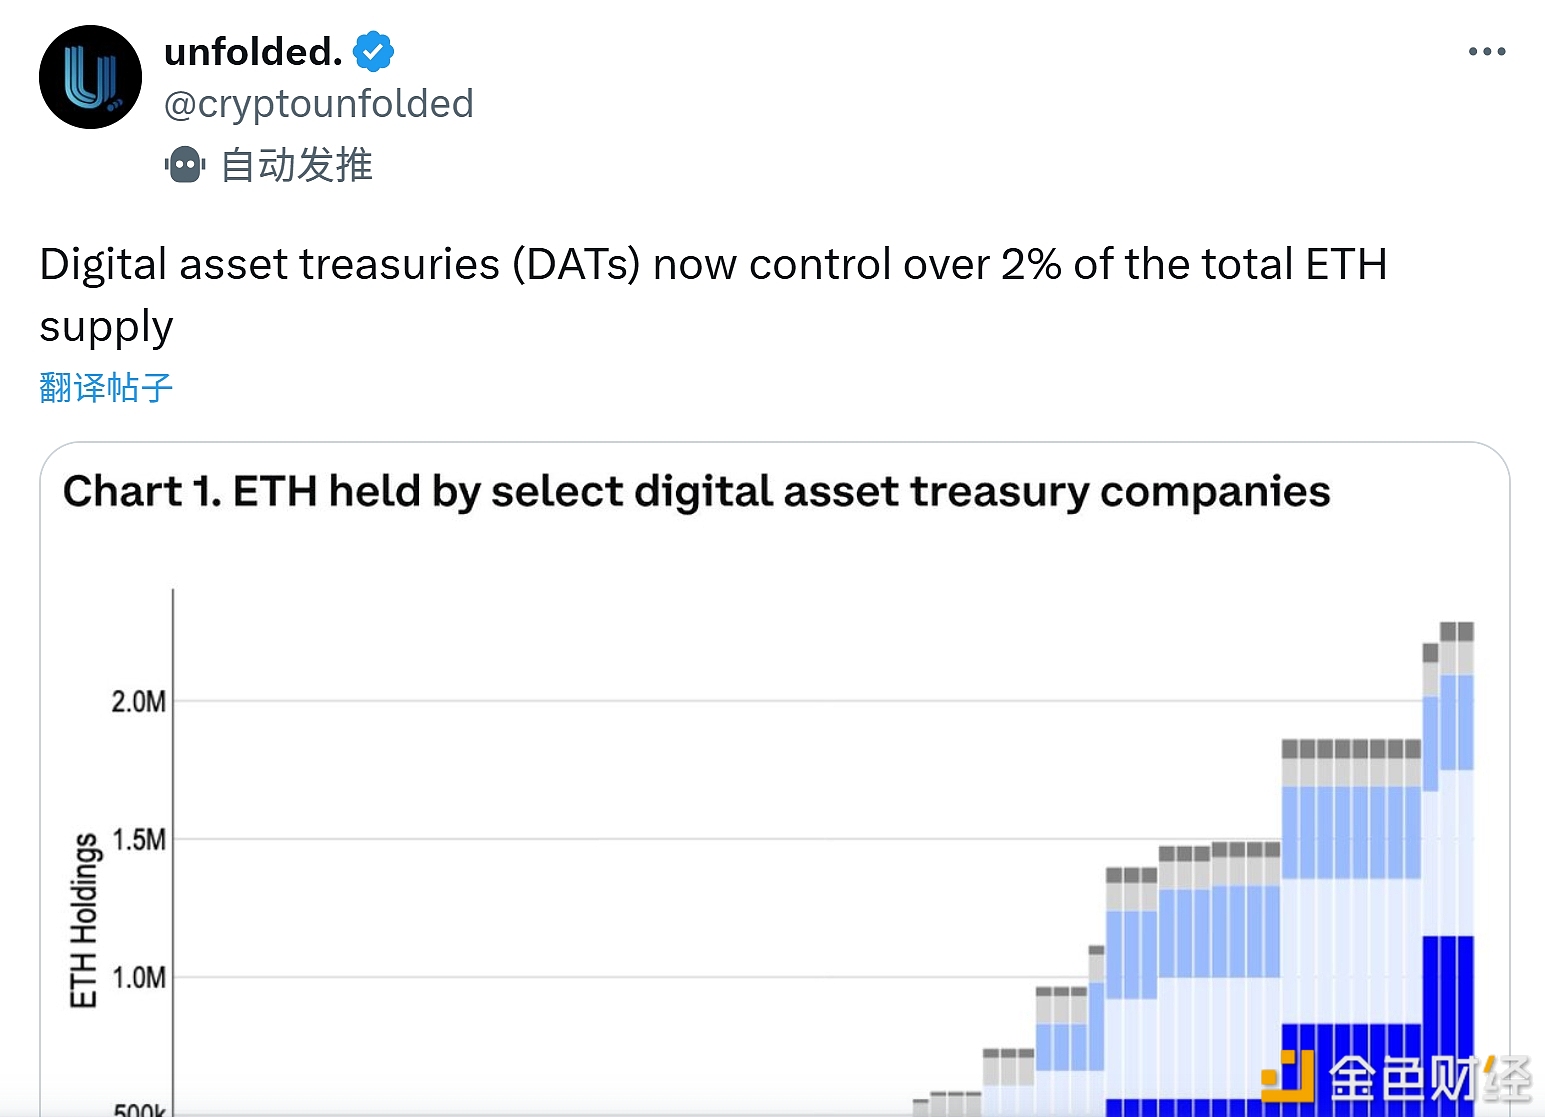Open the unfolded. display name link
Screen dimensions: 1545x1117
253,52
